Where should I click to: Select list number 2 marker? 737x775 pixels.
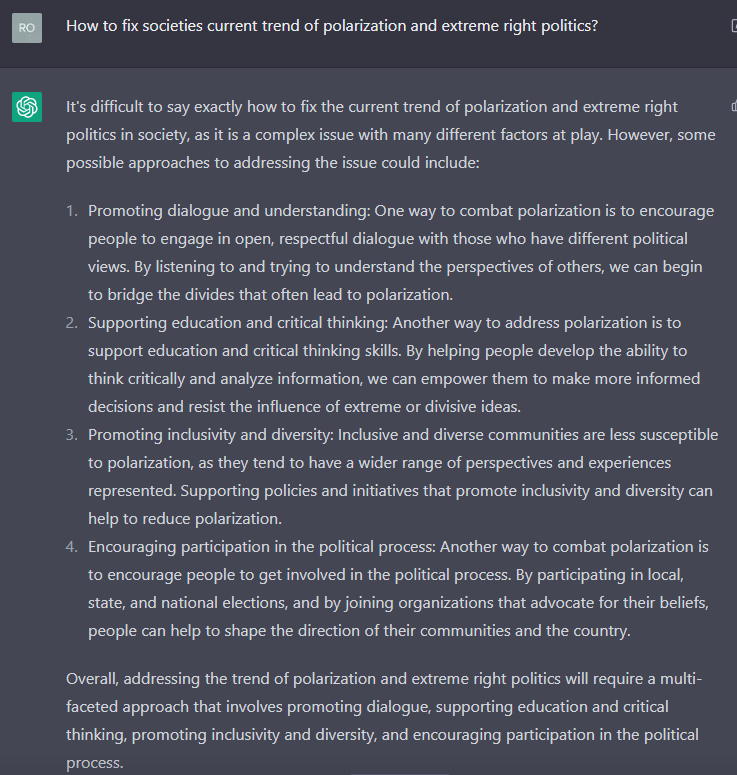[x=72, y=323]
